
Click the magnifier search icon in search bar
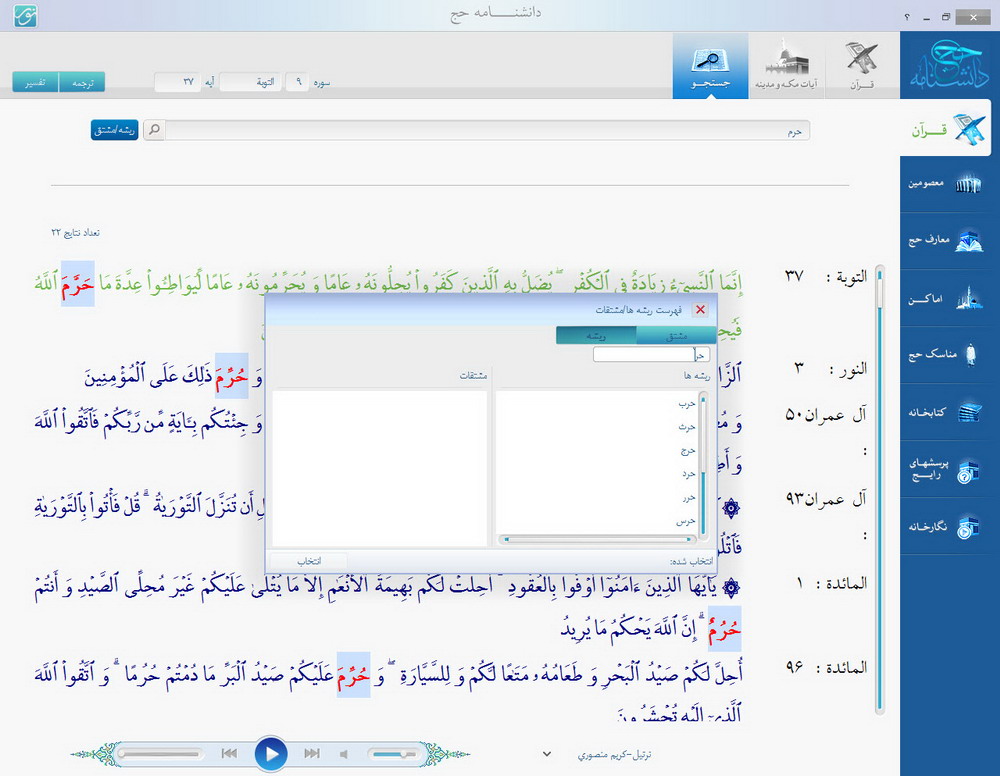[x=154, y=130]
